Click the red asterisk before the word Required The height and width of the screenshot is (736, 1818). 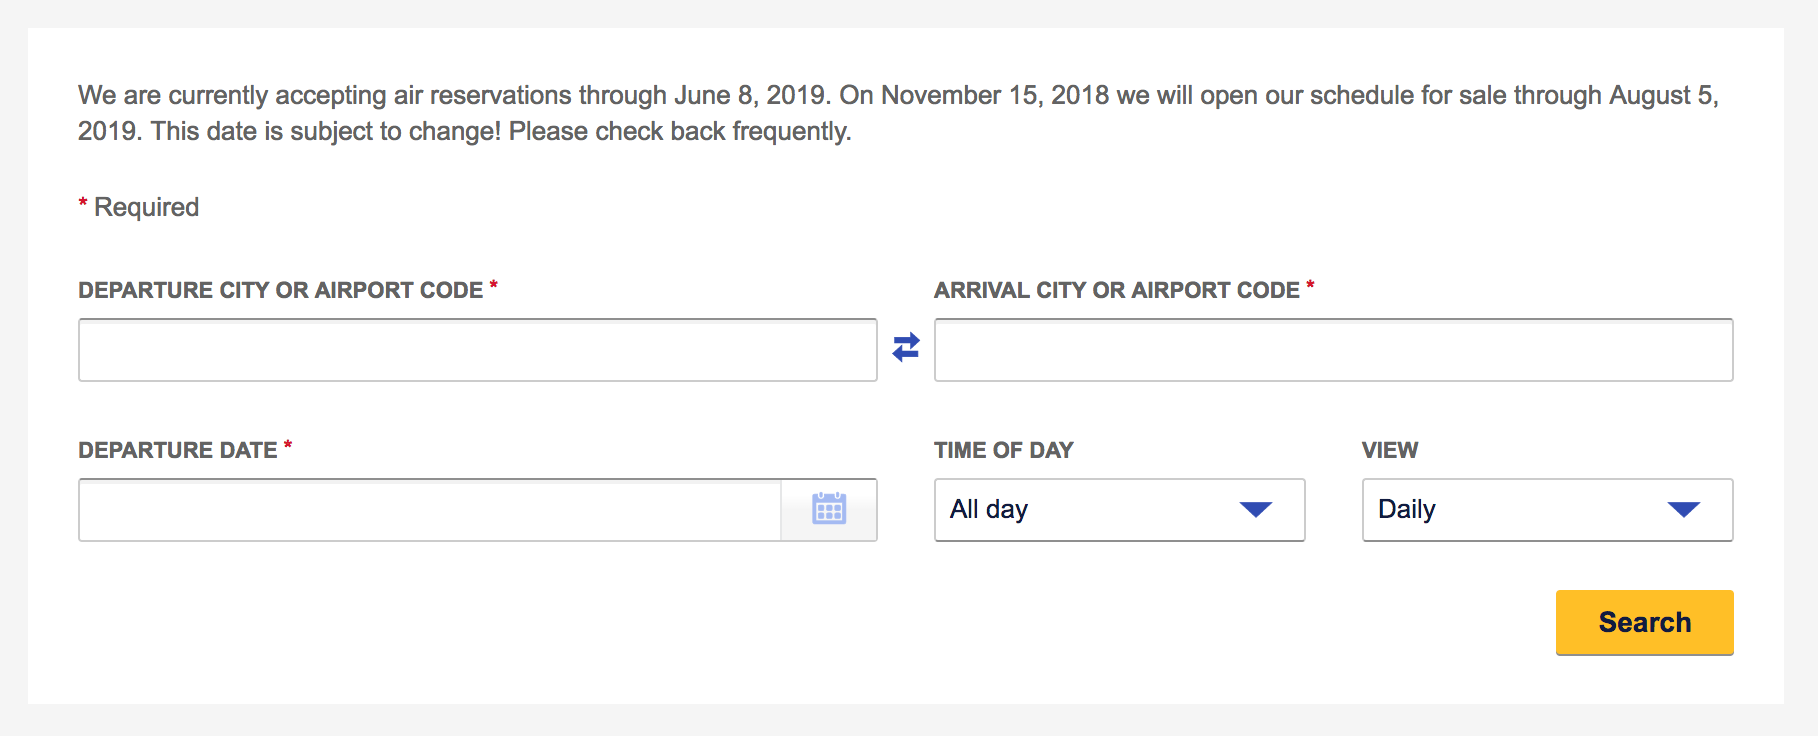(x=83, y=204)
